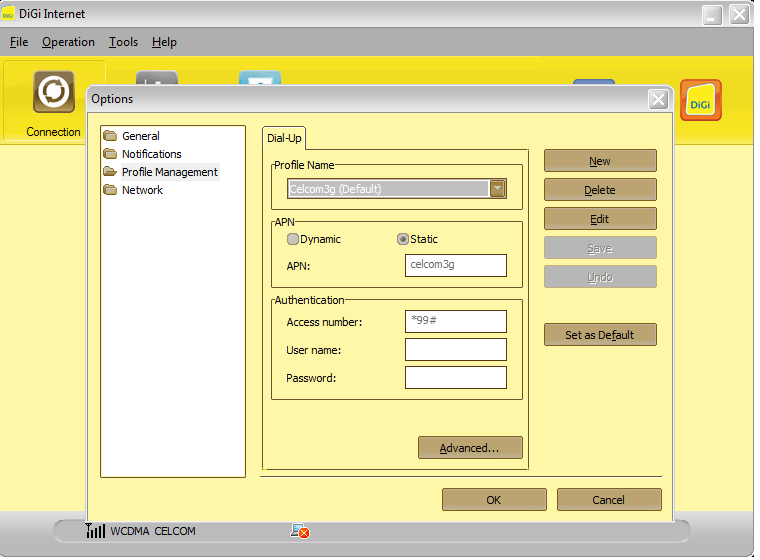Close the Options dialog
This screenshot has width=760, height=560.
pos(658,100)
